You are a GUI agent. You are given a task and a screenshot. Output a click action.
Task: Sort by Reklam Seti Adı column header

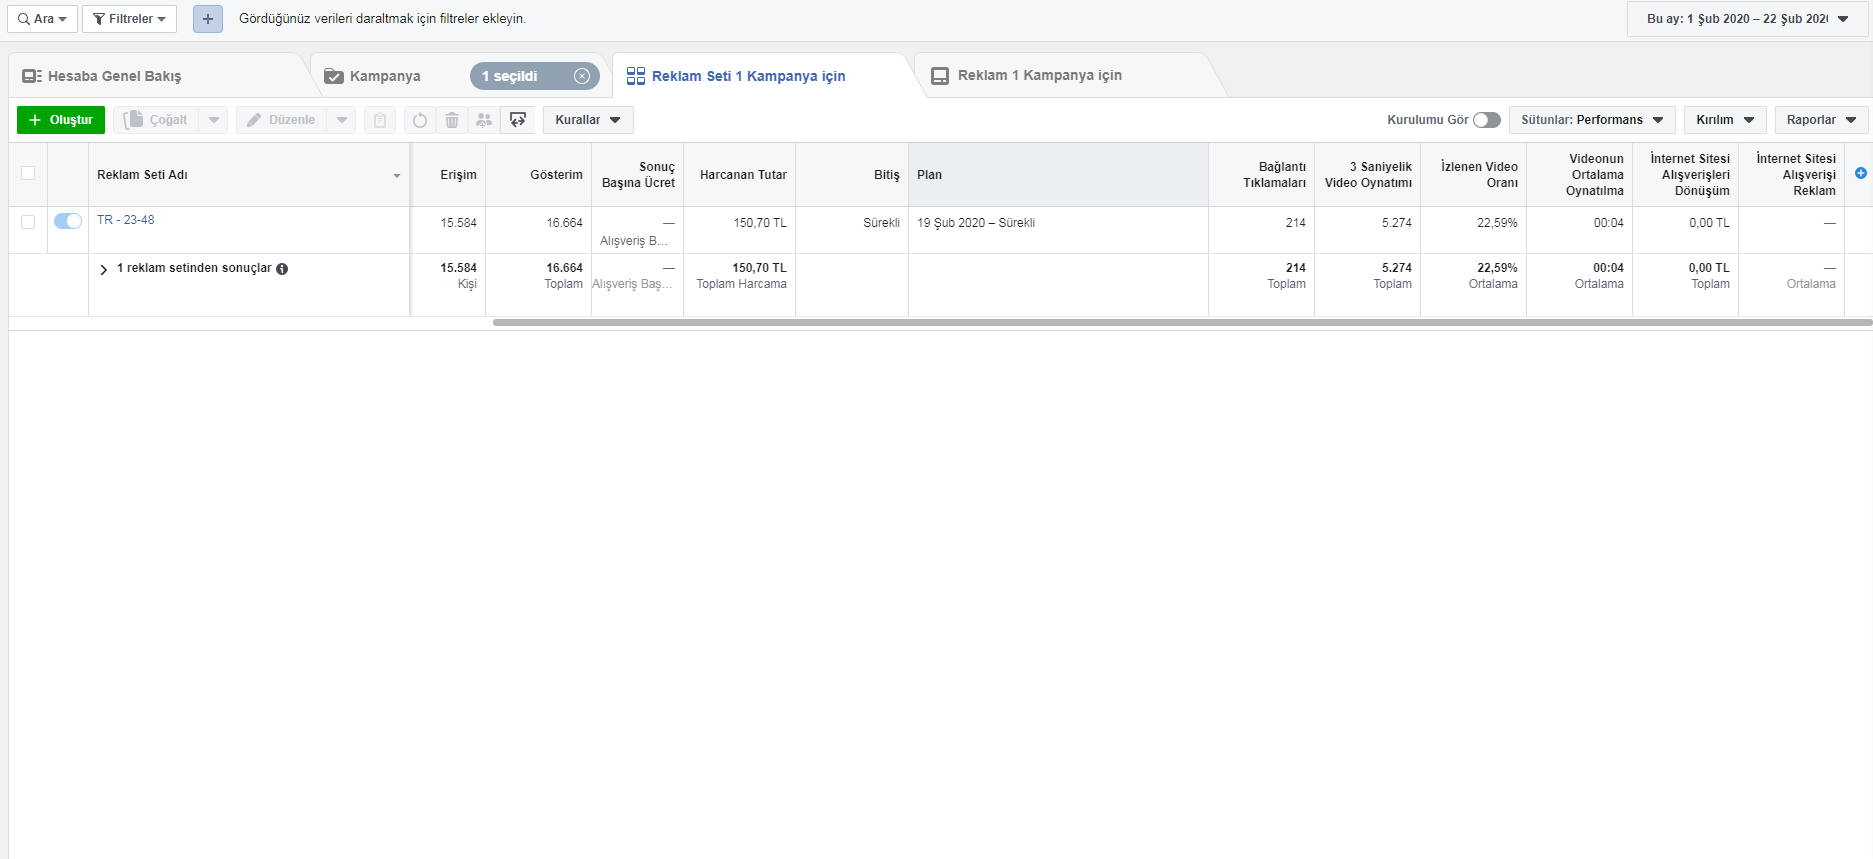click(x=249, y=175)
